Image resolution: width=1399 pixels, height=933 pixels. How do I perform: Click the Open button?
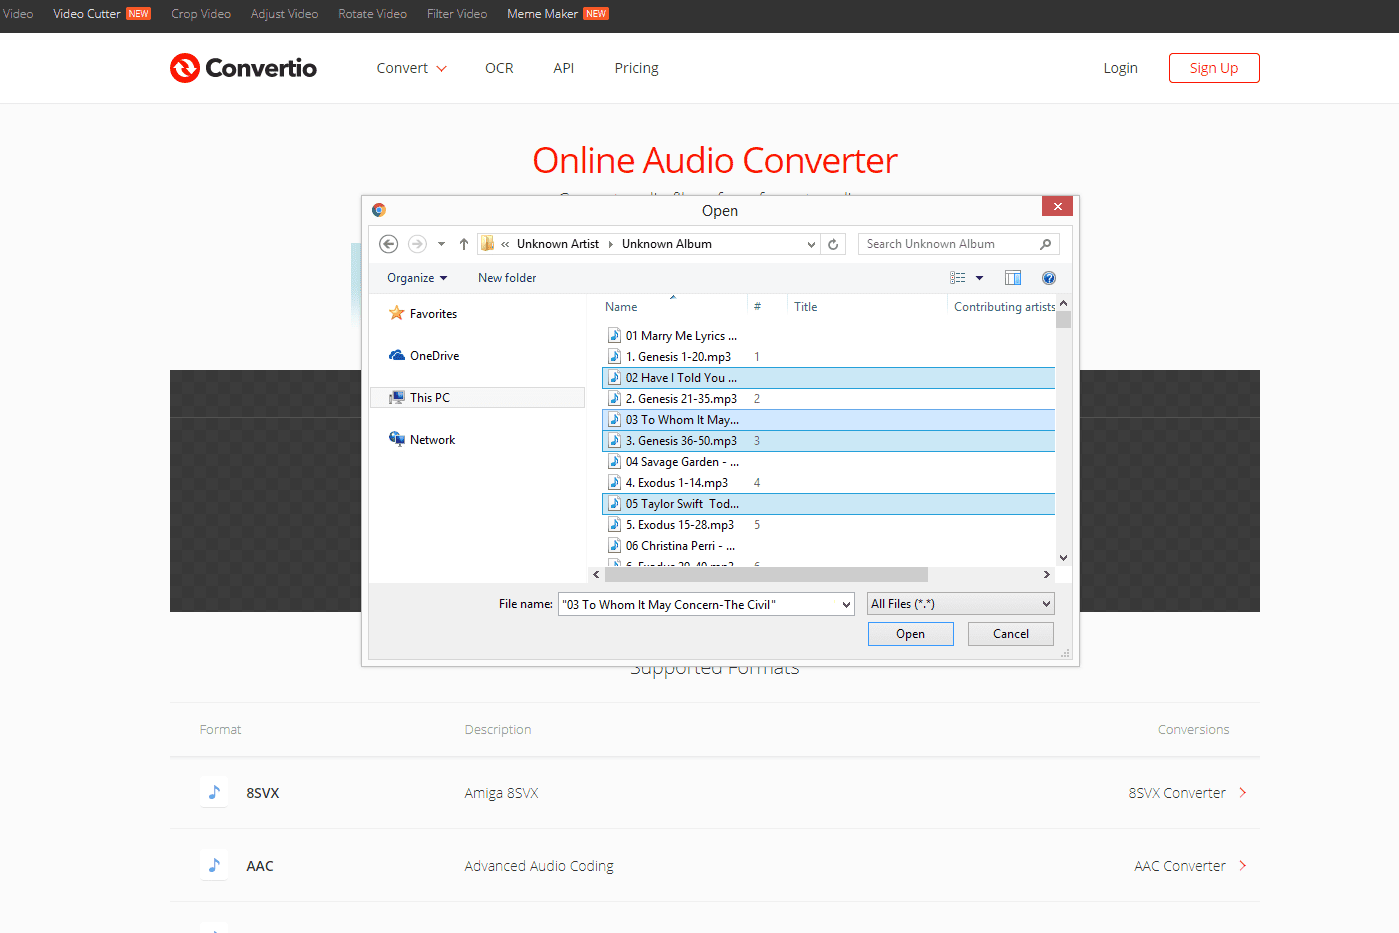910,634
